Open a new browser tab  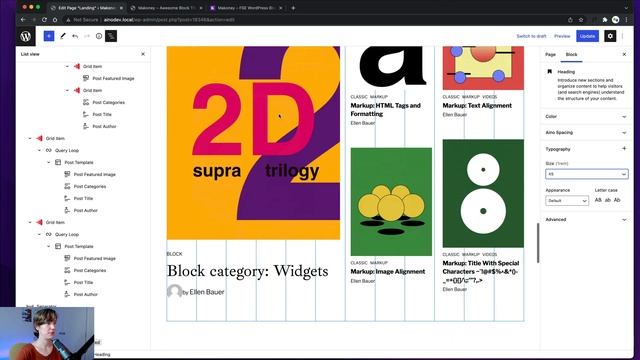point(293,8)
